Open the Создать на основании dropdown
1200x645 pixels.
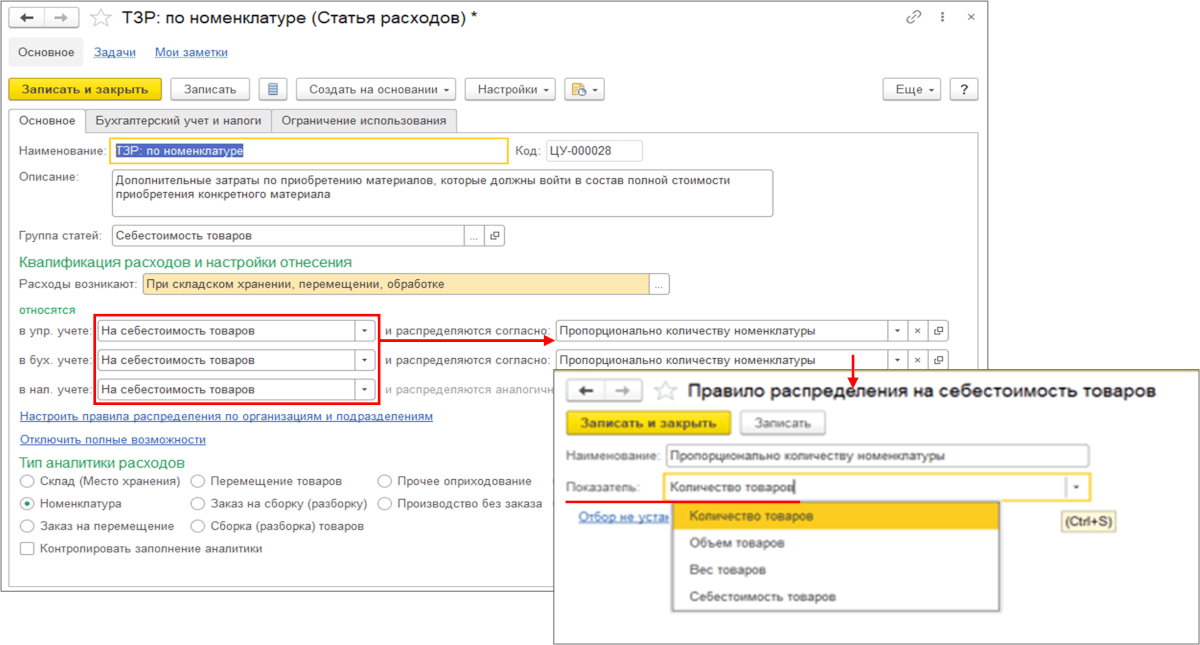376,89
